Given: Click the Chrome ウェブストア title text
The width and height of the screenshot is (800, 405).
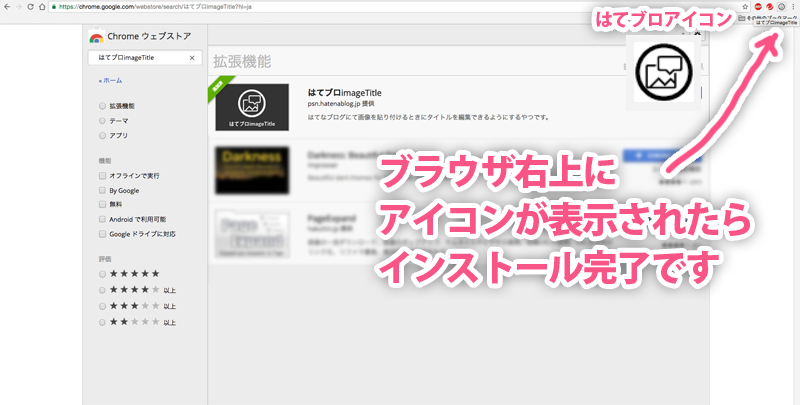Looking at the screenshot, I should coord(149,36).
